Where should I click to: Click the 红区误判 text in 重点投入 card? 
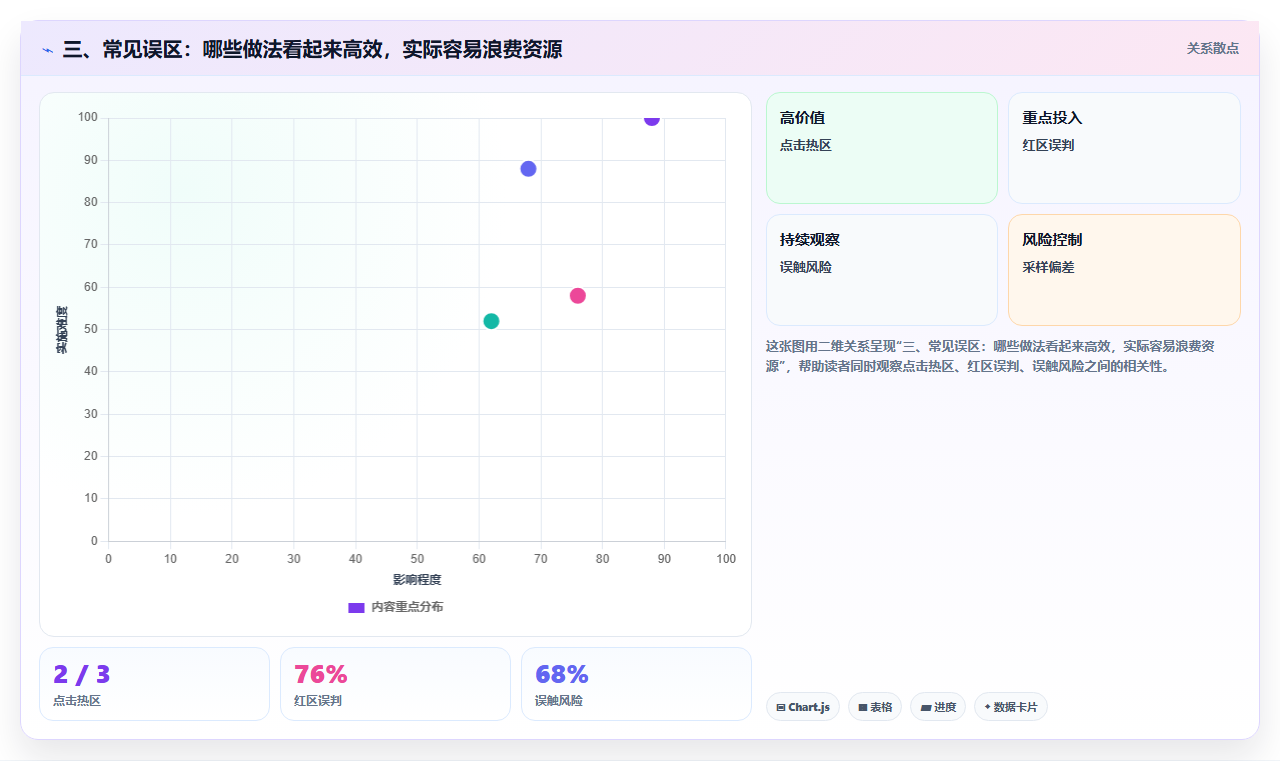click(x=1048, y=146)
